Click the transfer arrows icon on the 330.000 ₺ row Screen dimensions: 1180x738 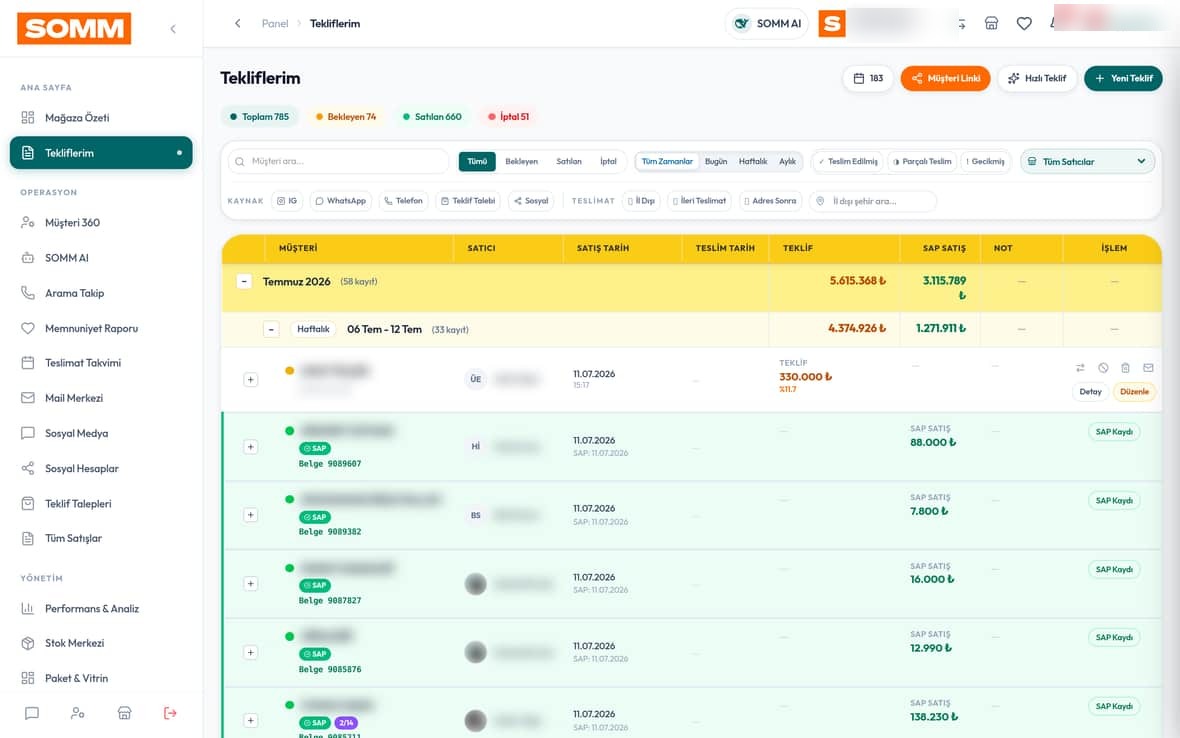point(1080,368)
